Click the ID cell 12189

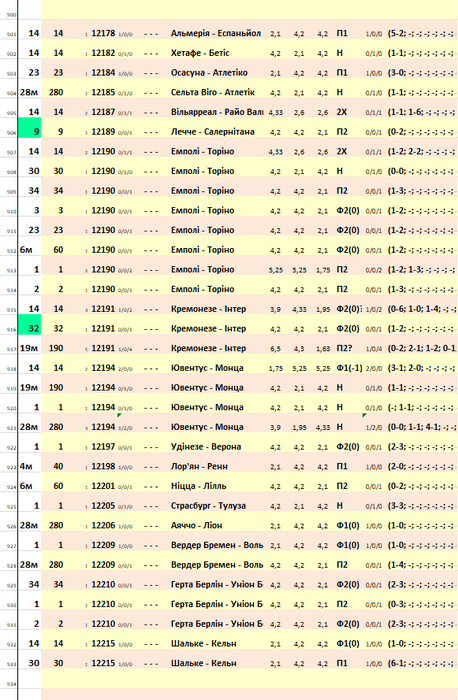tap(103, 132)
